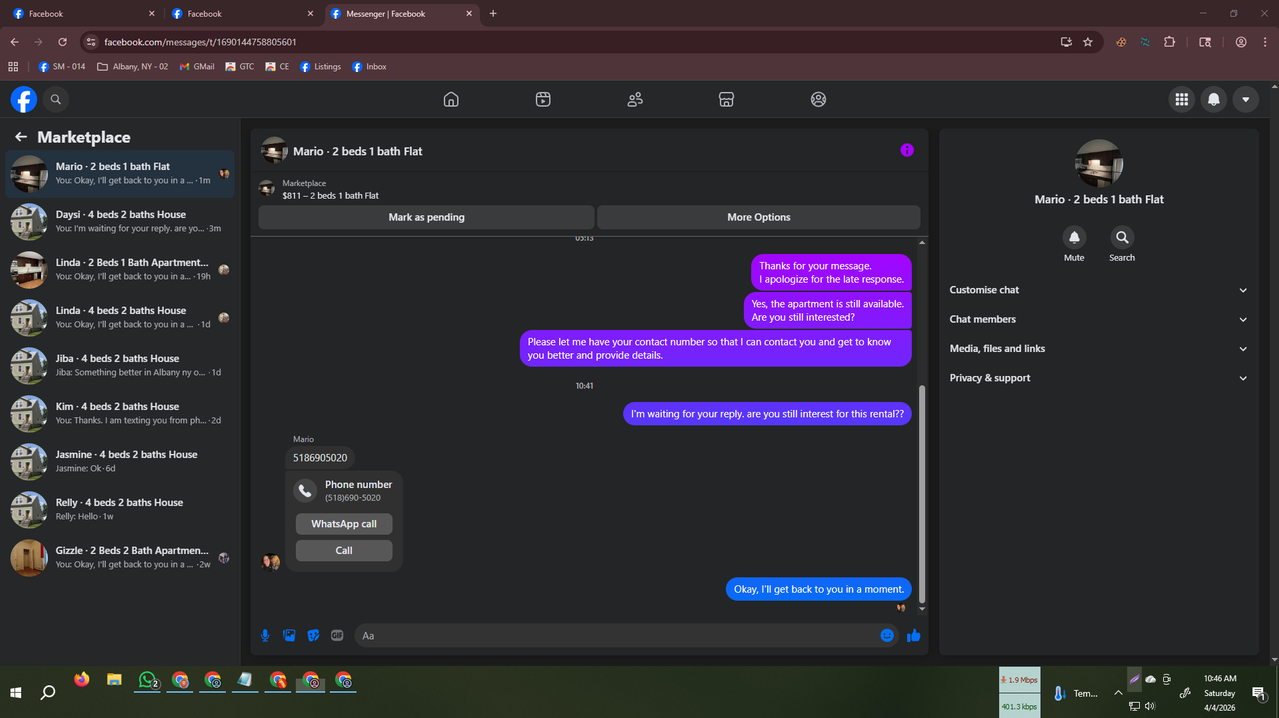This screenshot has width=1279, height=718.
Task: Go back from Marketplace chats list
Action: [21, 137]
